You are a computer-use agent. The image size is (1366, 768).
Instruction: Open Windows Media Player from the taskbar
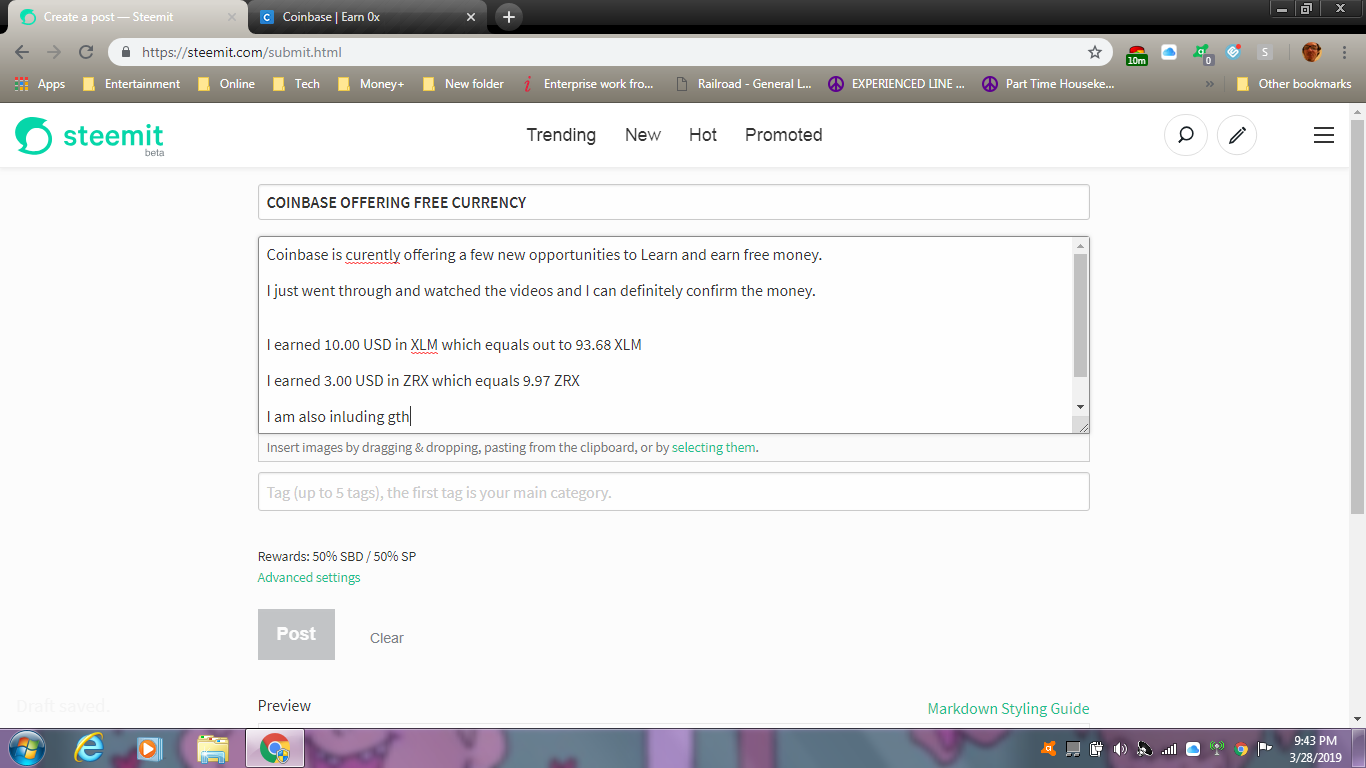[x=149, y=748]
